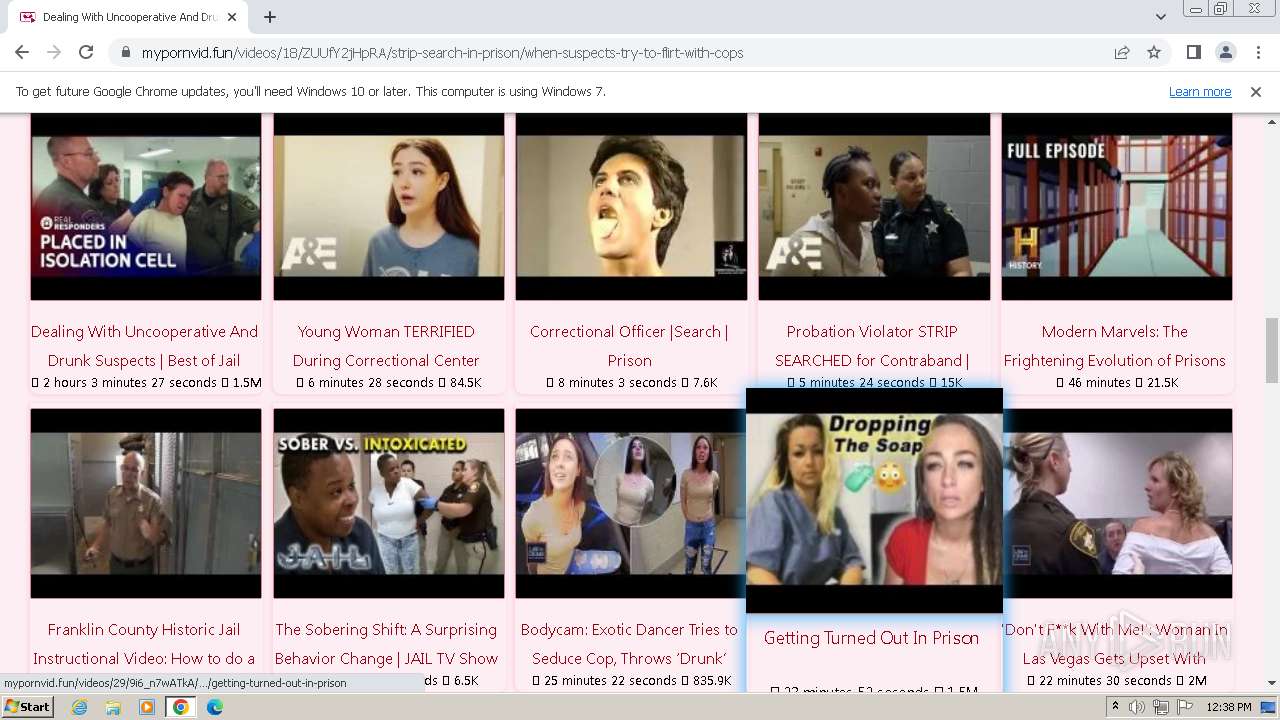The image size is (1280, 720).
Task: Open Windows Media Player taskbar icon
Action: point(147,707)
